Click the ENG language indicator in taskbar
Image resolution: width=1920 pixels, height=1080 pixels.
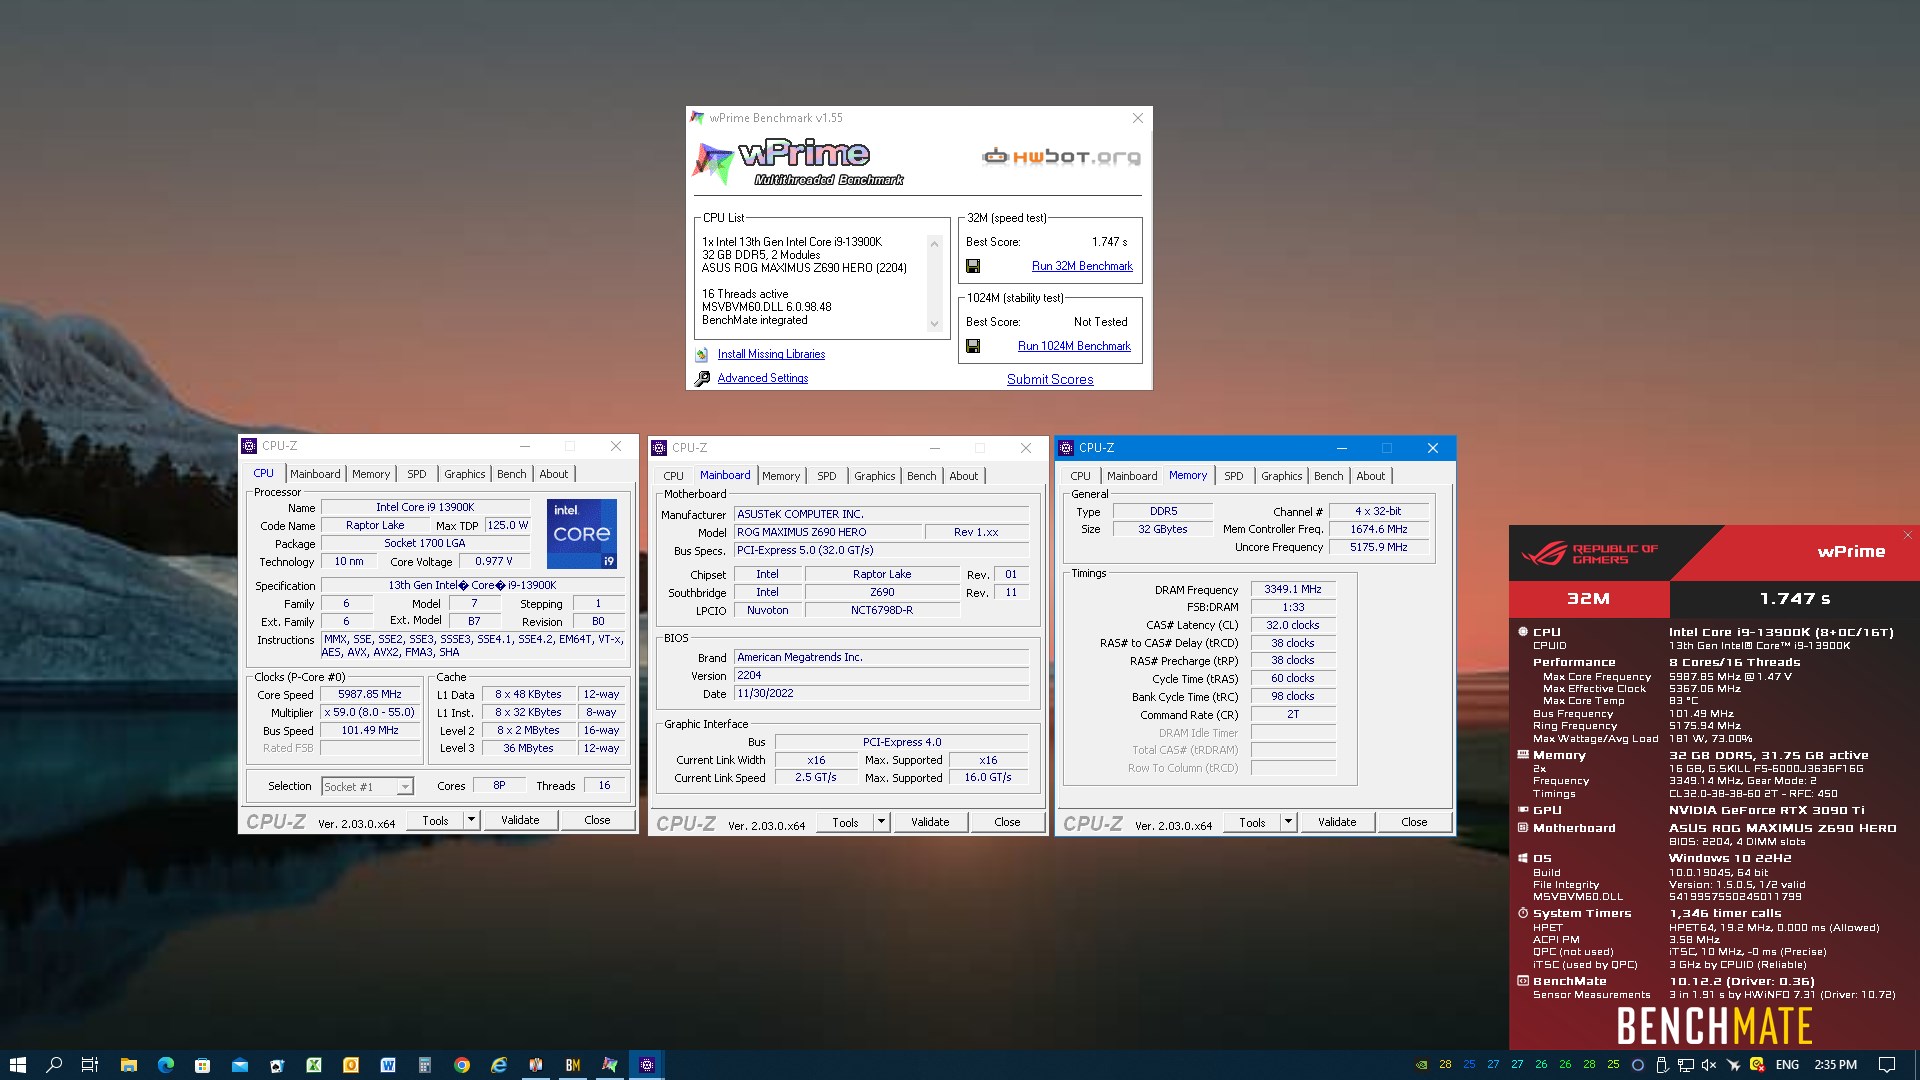coord(1787,1065)
